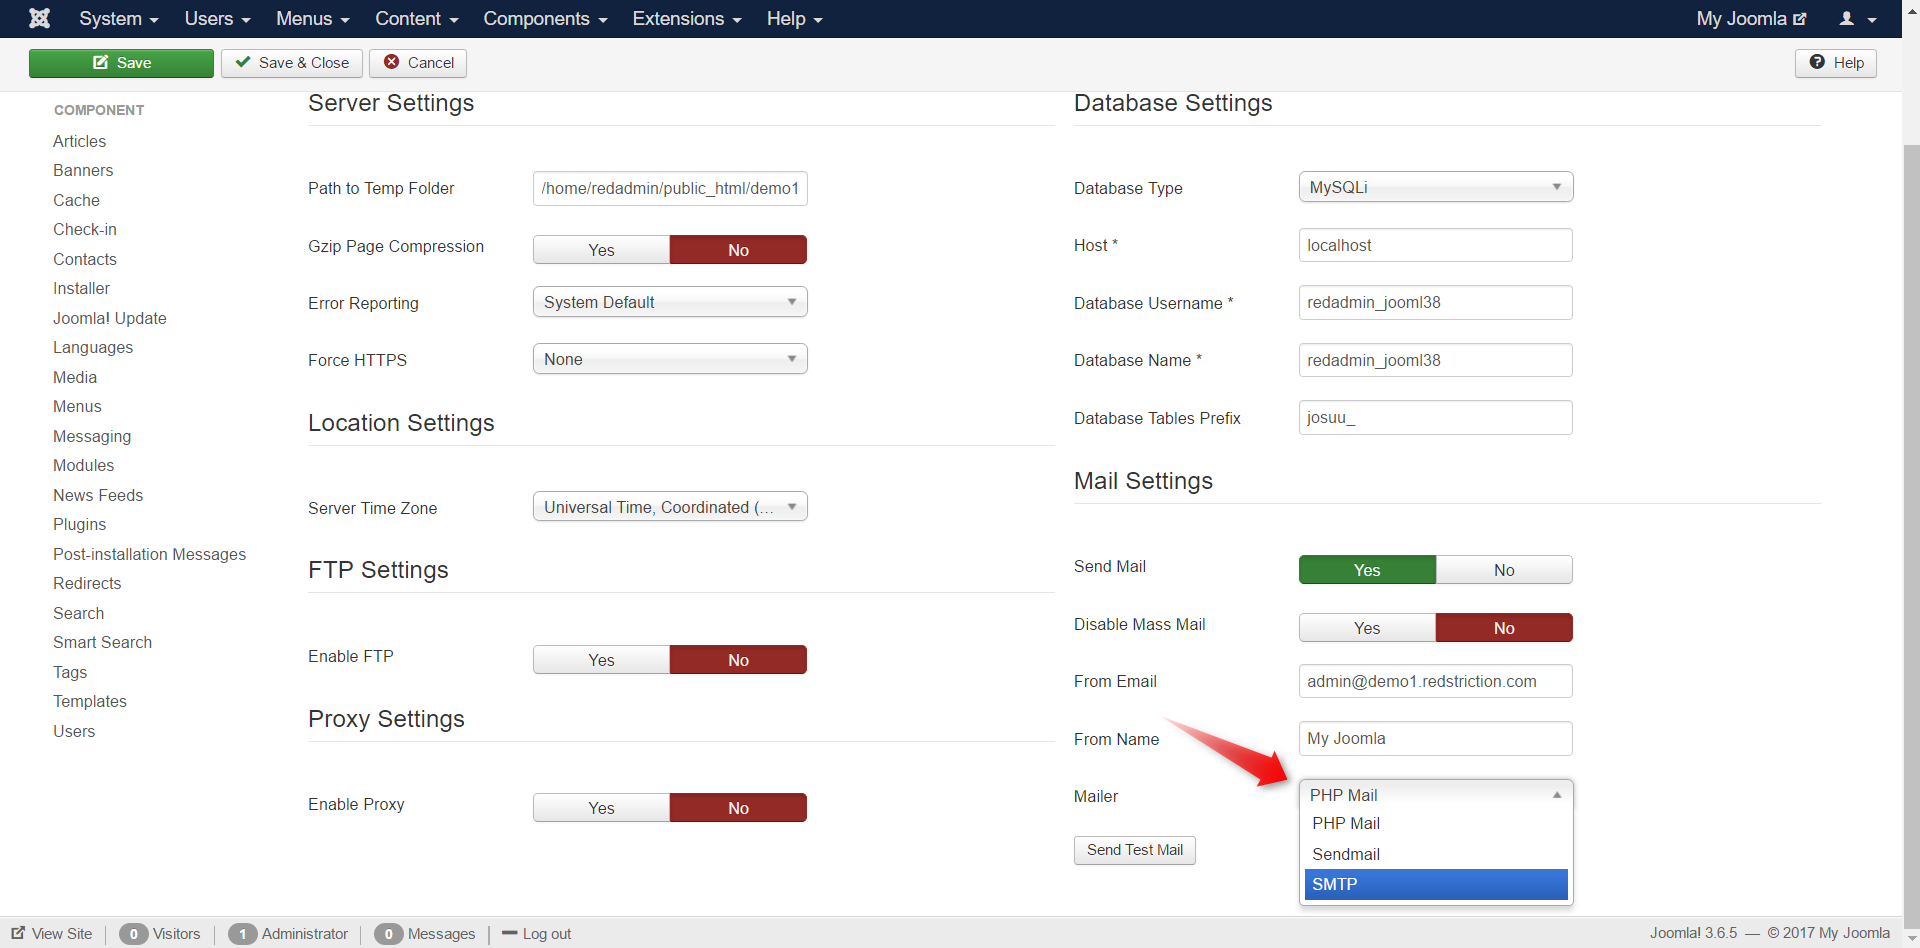Open the Users menu in top bar

[x=217, y=19]
